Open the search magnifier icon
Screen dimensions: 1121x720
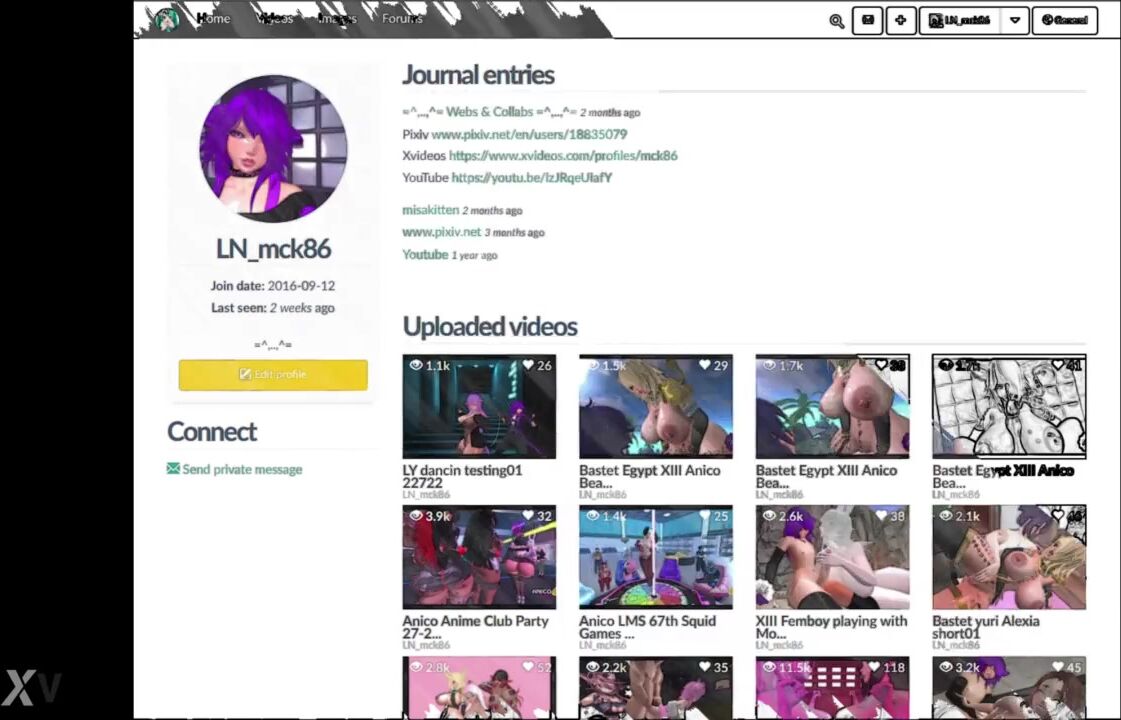[x=836, y=21]
